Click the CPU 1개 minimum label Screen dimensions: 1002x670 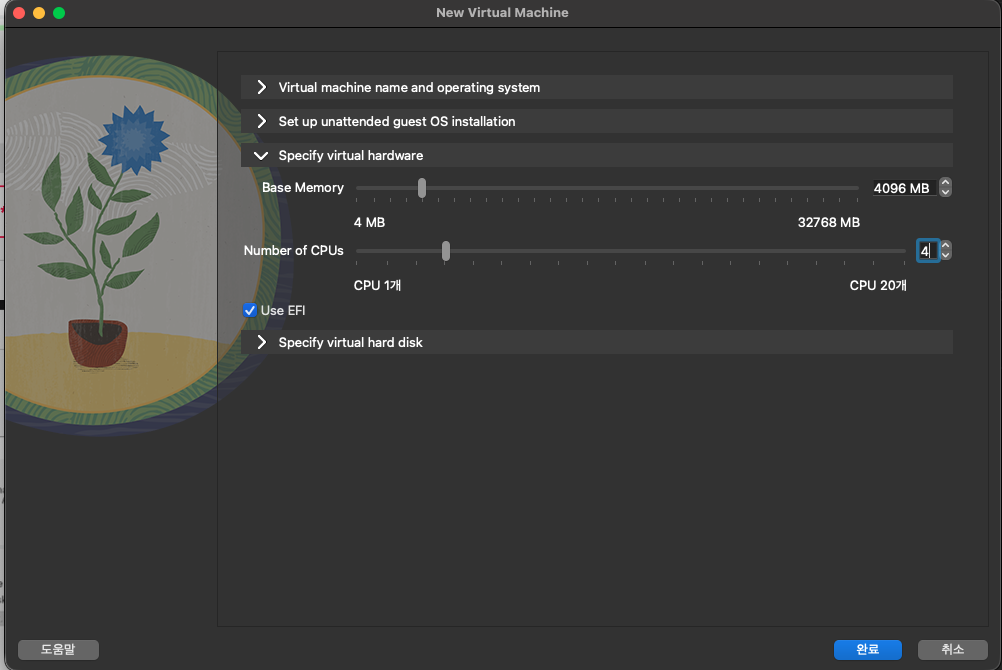[377, 285]
